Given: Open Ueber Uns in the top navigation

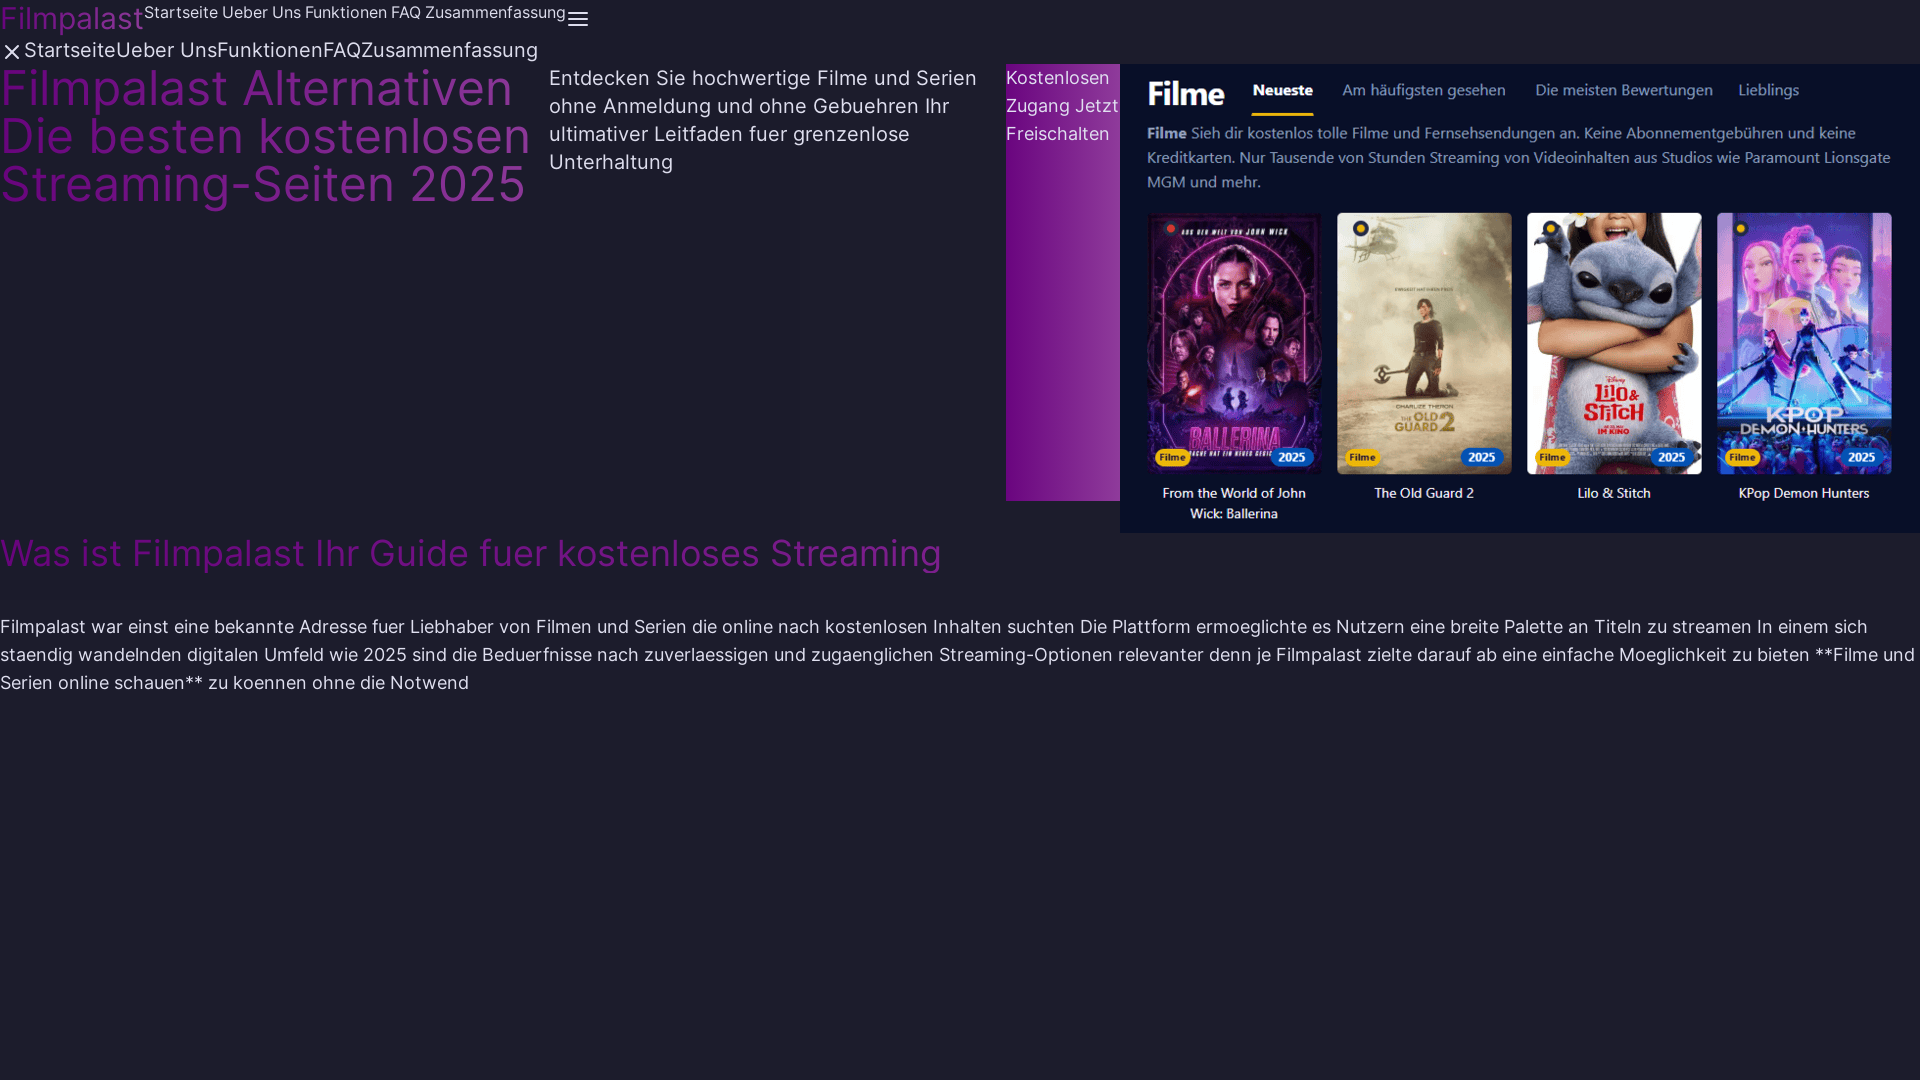Looking at the screenshot, I should [261, 12].
